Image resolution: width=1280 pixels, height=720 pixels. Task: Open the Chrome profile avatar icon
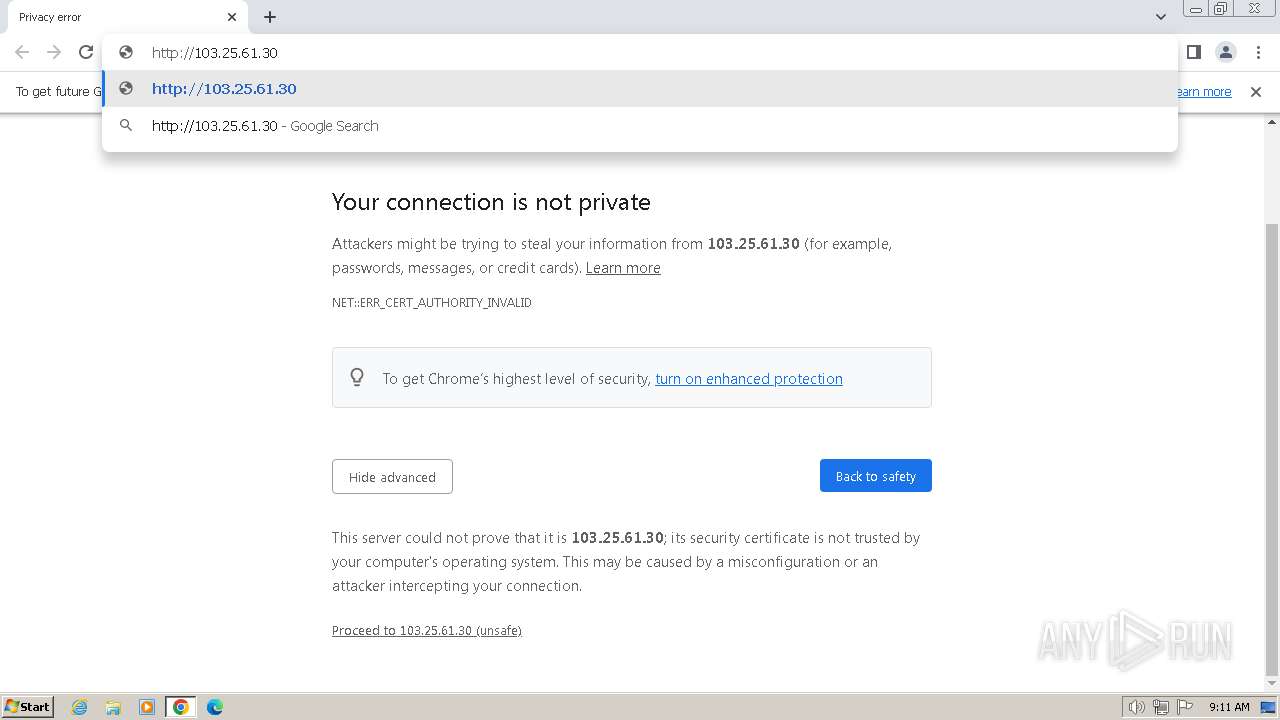point(1225,52)
